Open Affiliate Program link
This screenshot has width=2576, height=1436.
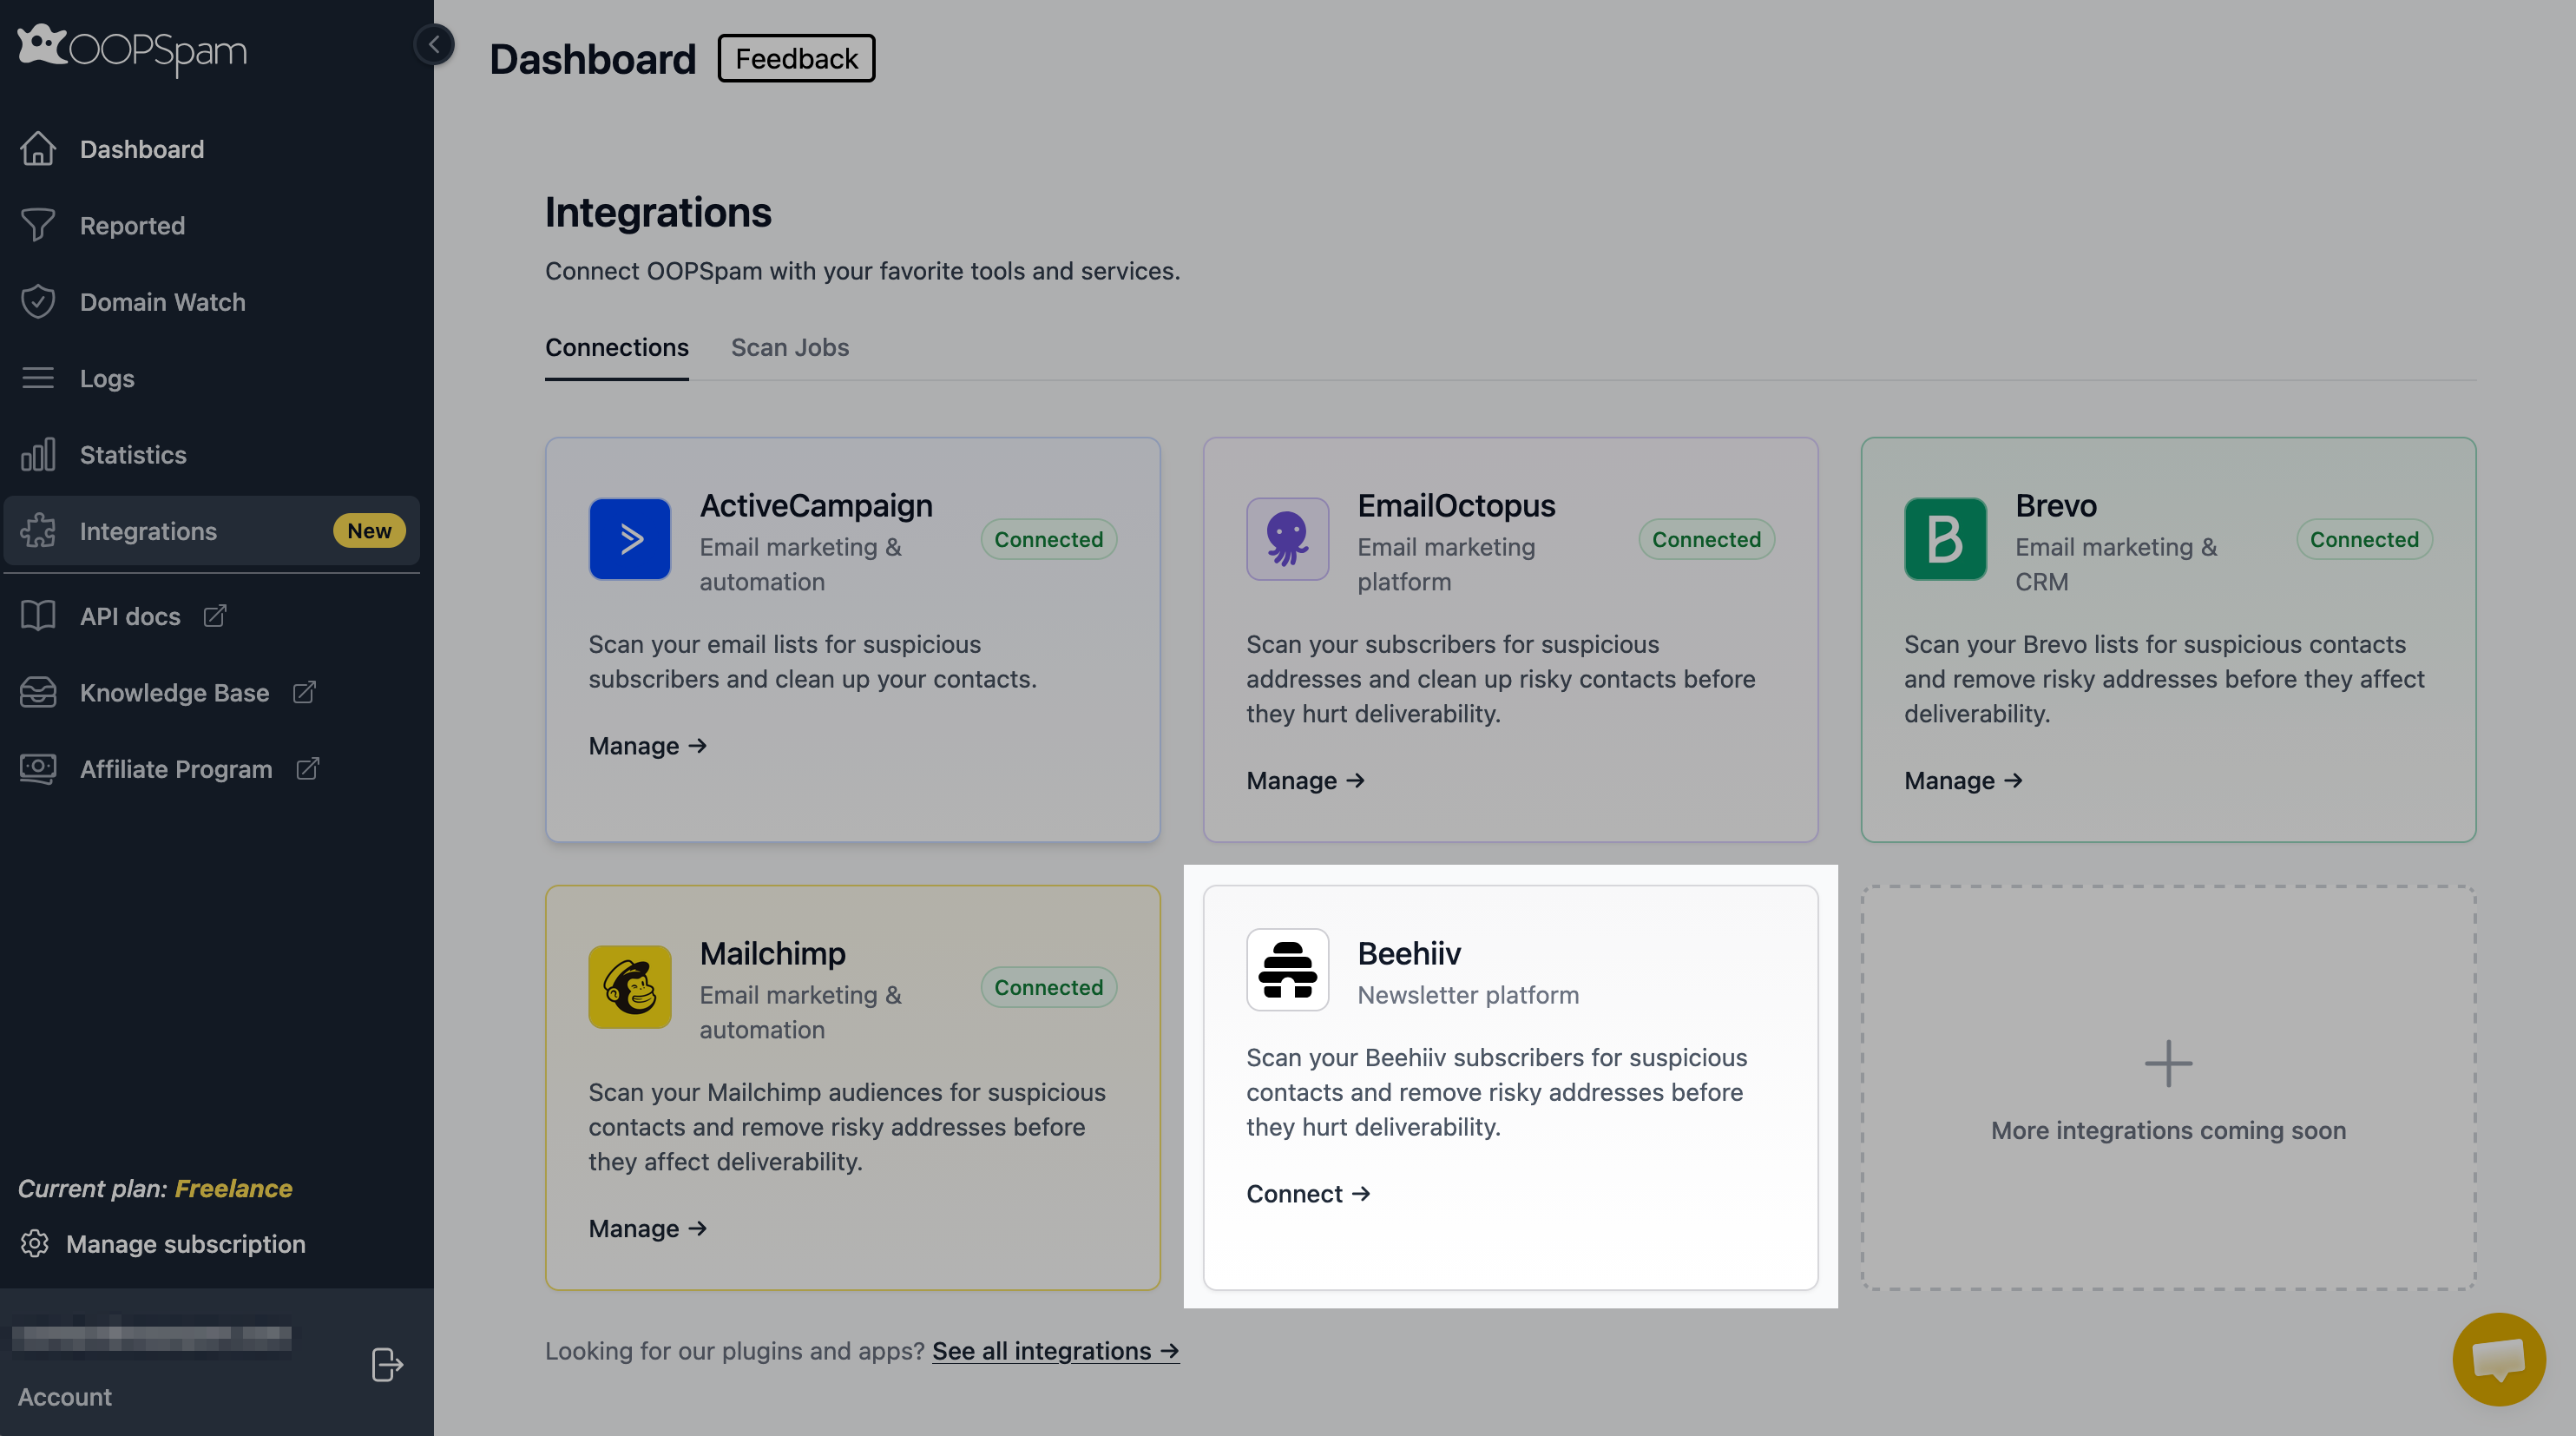176,768
